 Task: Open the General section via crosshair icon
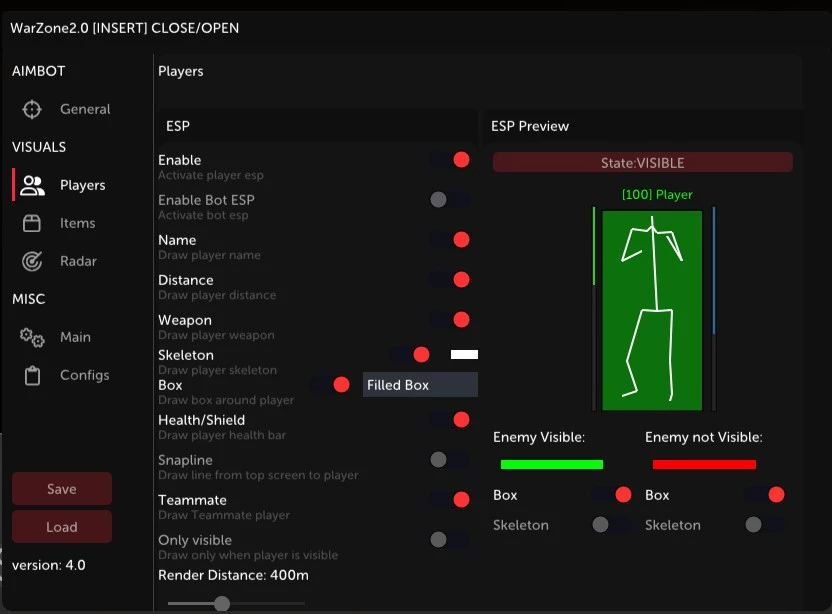tap(32, 109)
